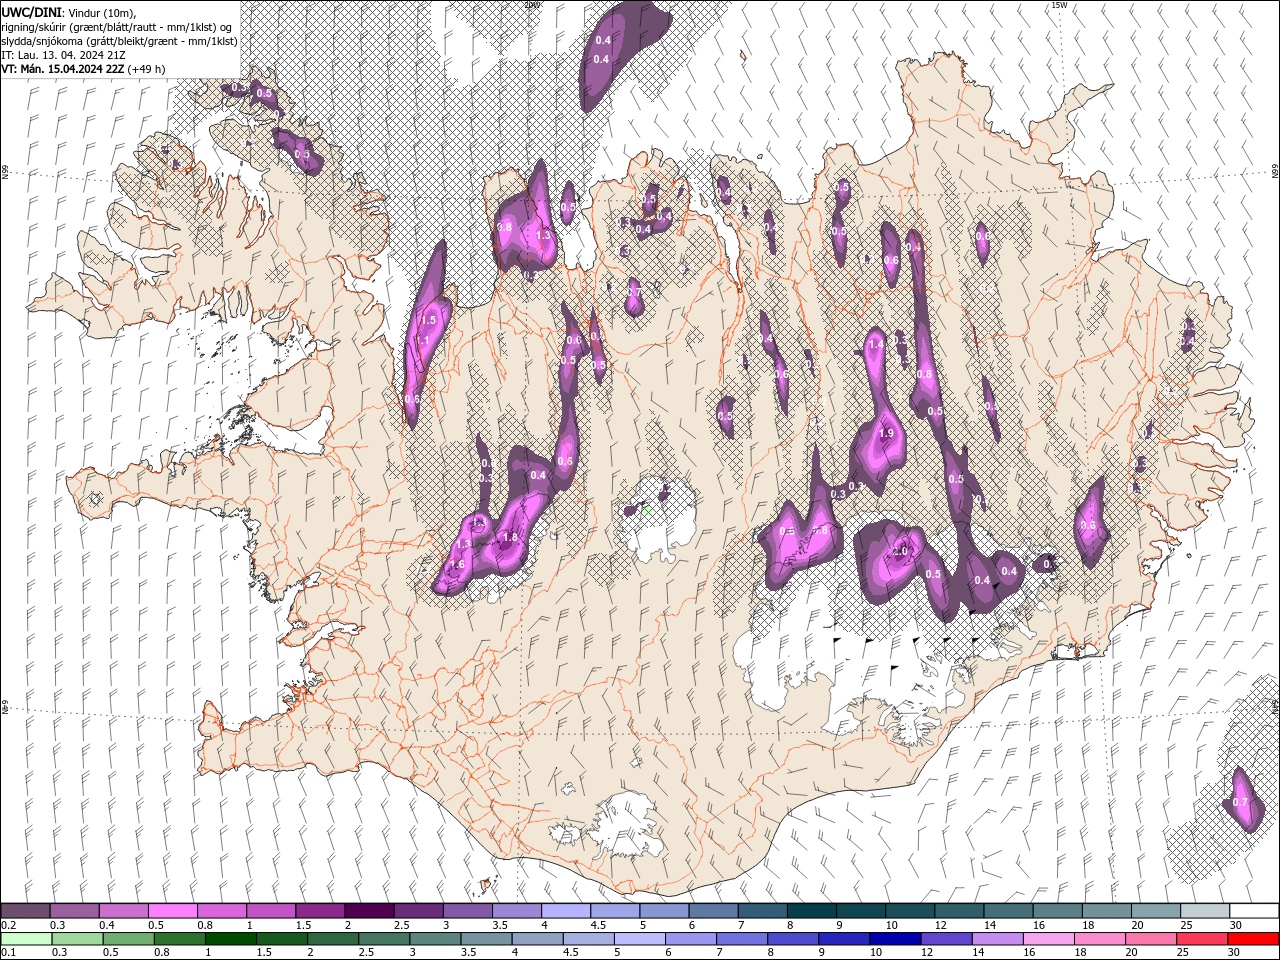Select the darkest purple 2–2.5 snow swatch
Viewport: 1280px width, 960px height.
tap(369, 911)
